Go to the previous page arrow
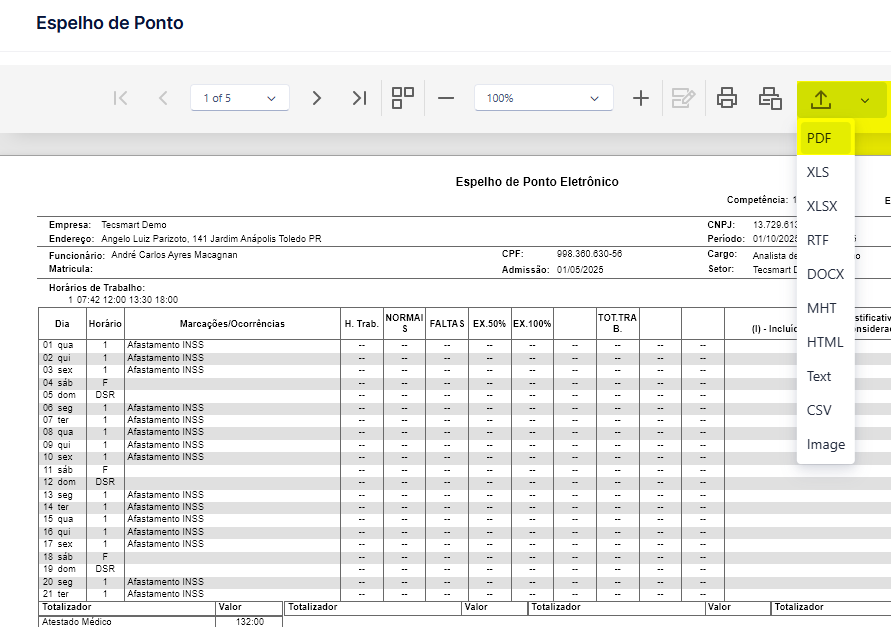This screenshot has height=627, width=891. [163, 98]
